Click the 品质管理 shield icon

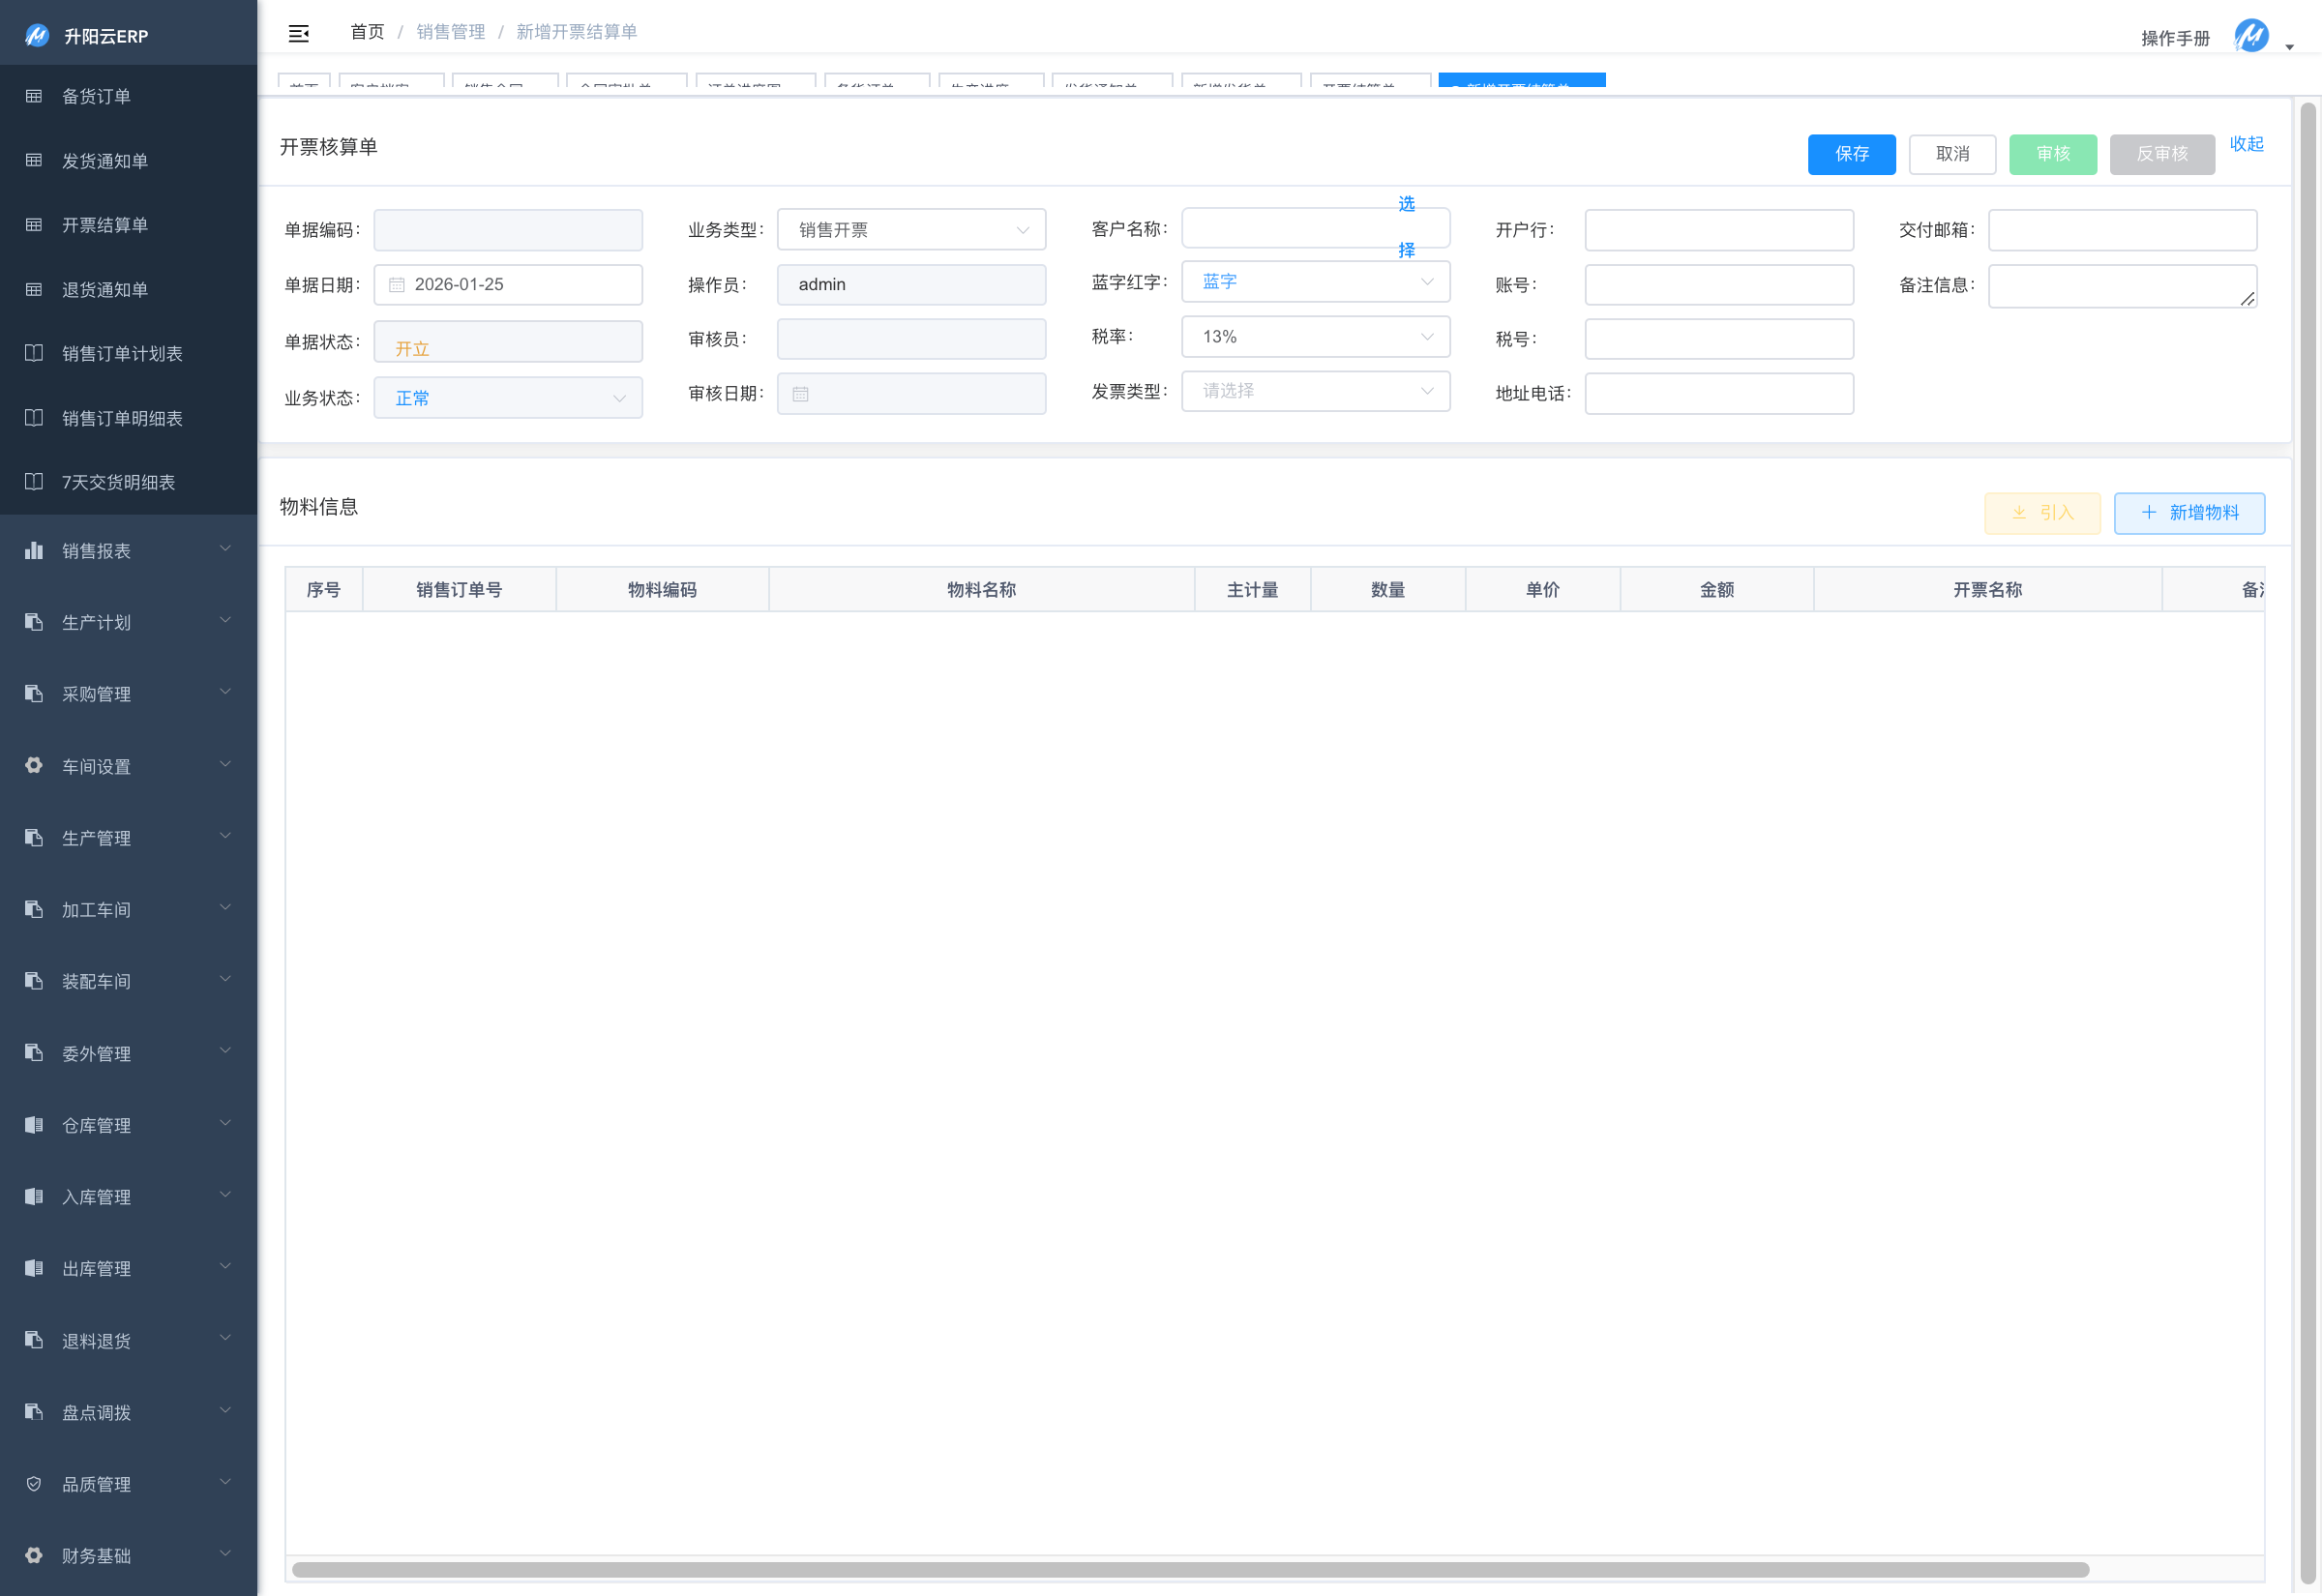[x=34, y=1484]
